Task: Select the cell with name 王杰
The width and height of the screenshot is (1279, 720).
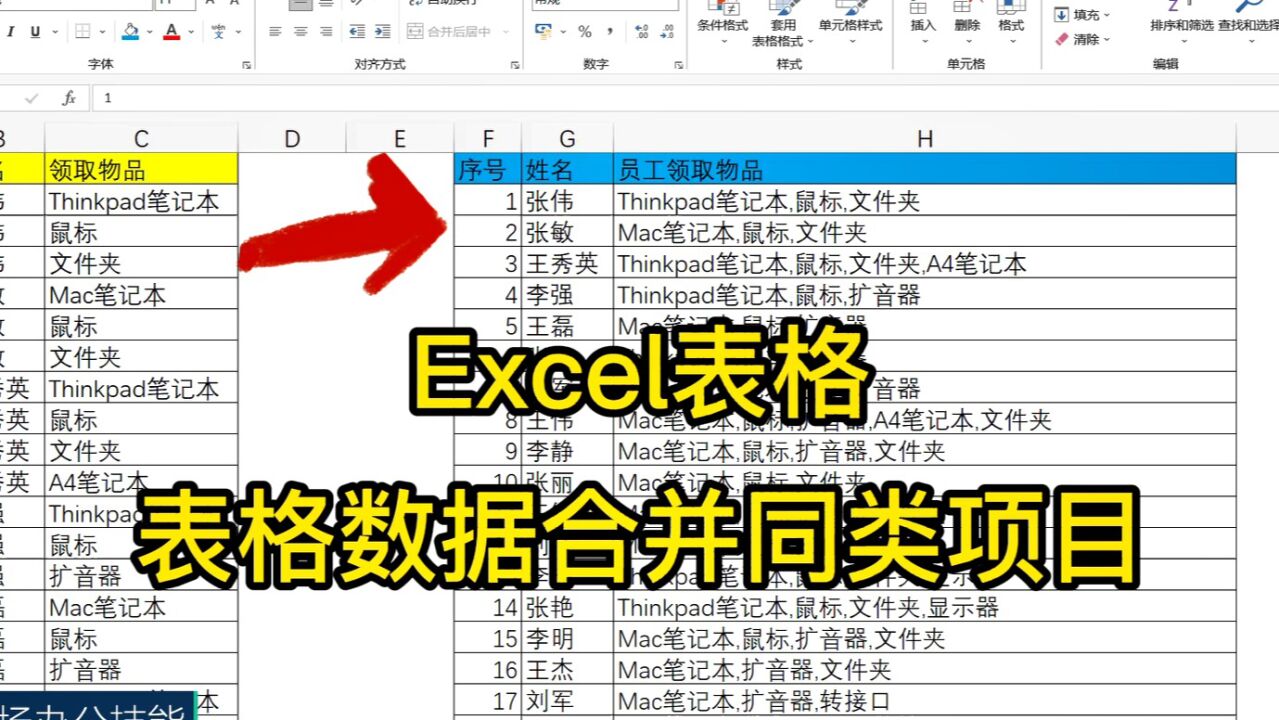Action: pos(568,669)
